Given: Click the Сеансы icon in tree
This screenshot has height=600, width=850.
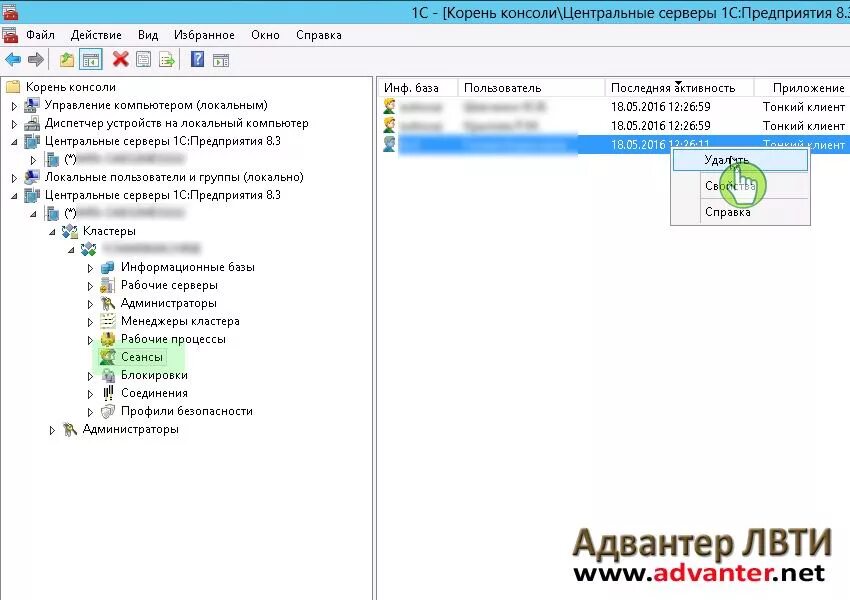Looking at the screenshot, I should 107,357.
